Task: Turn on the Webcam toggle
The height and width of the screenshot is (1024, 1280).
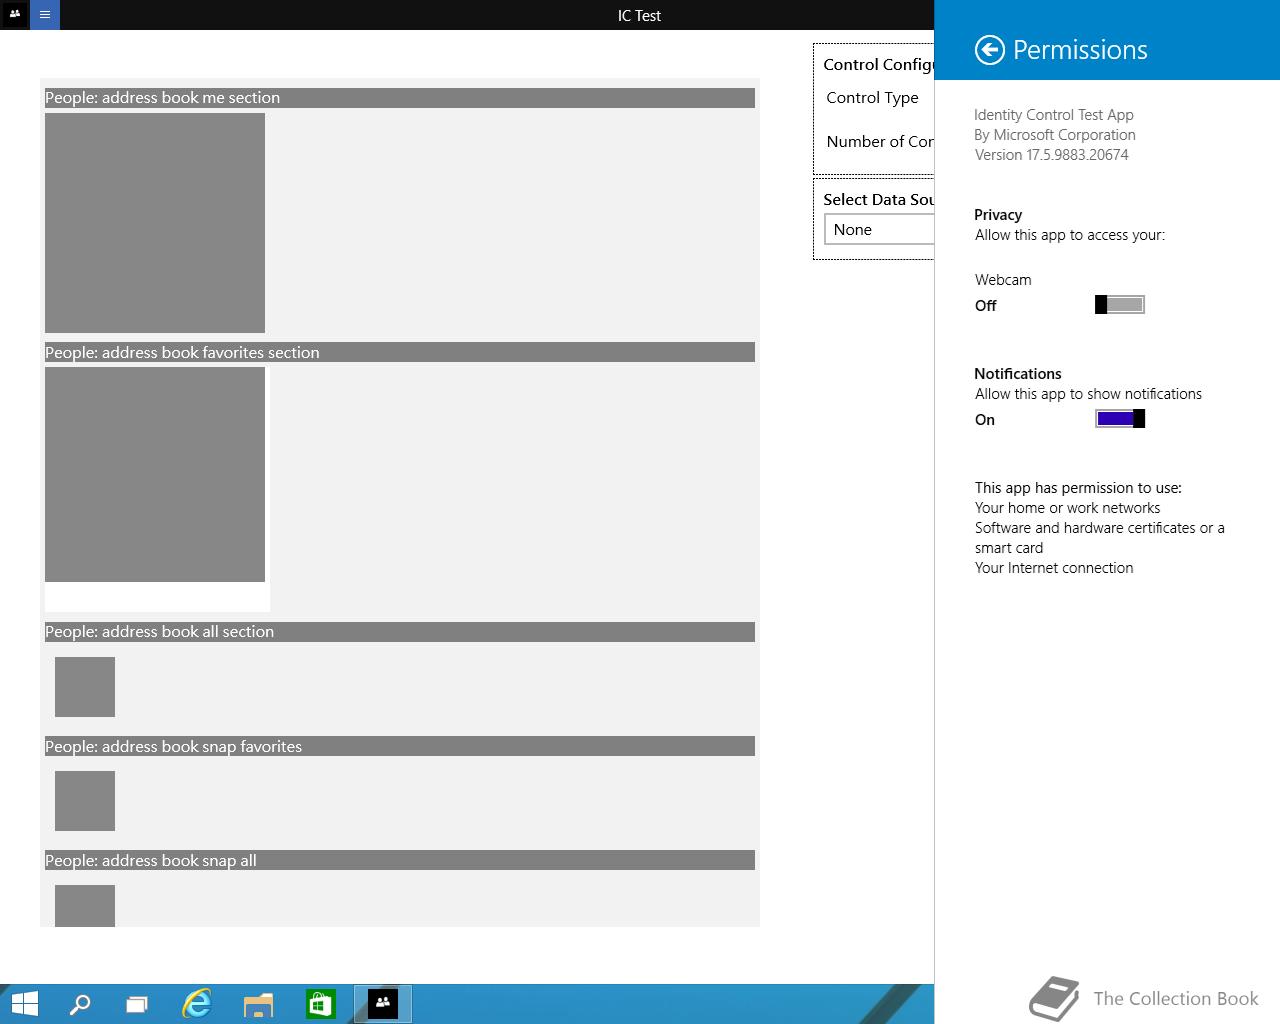Action: pos(1120,305)
